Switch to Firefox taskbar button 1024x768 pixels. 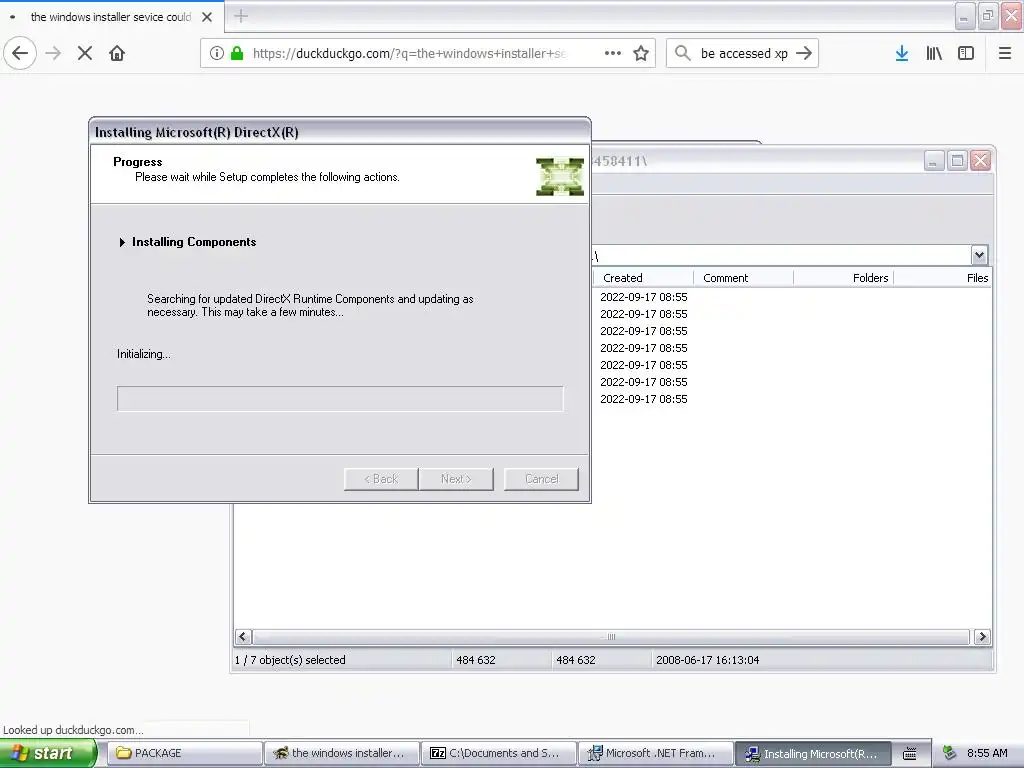[x=342, y=753]
